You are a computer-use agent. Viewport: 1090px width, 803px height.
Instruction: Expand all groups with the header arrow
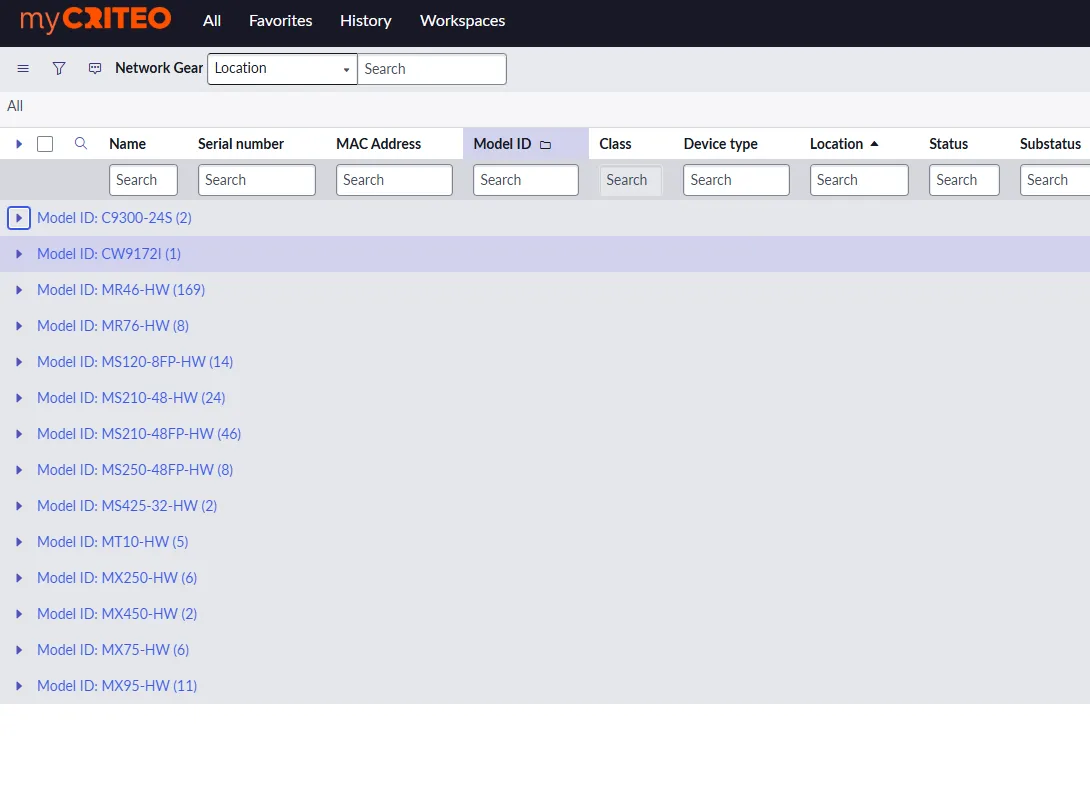(x=19, y=144)
